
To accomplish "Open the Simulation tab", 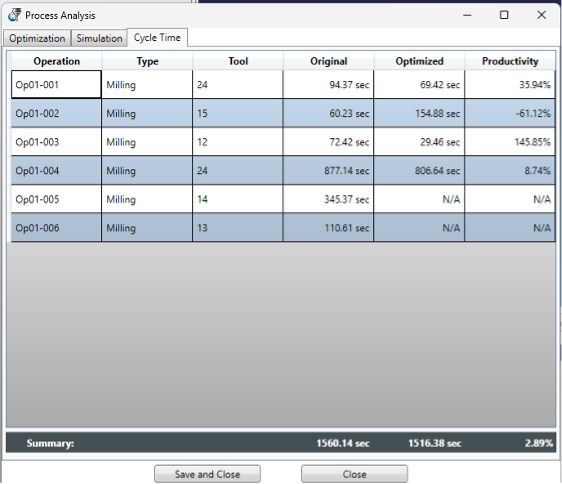I will click(x=99, y=38).
